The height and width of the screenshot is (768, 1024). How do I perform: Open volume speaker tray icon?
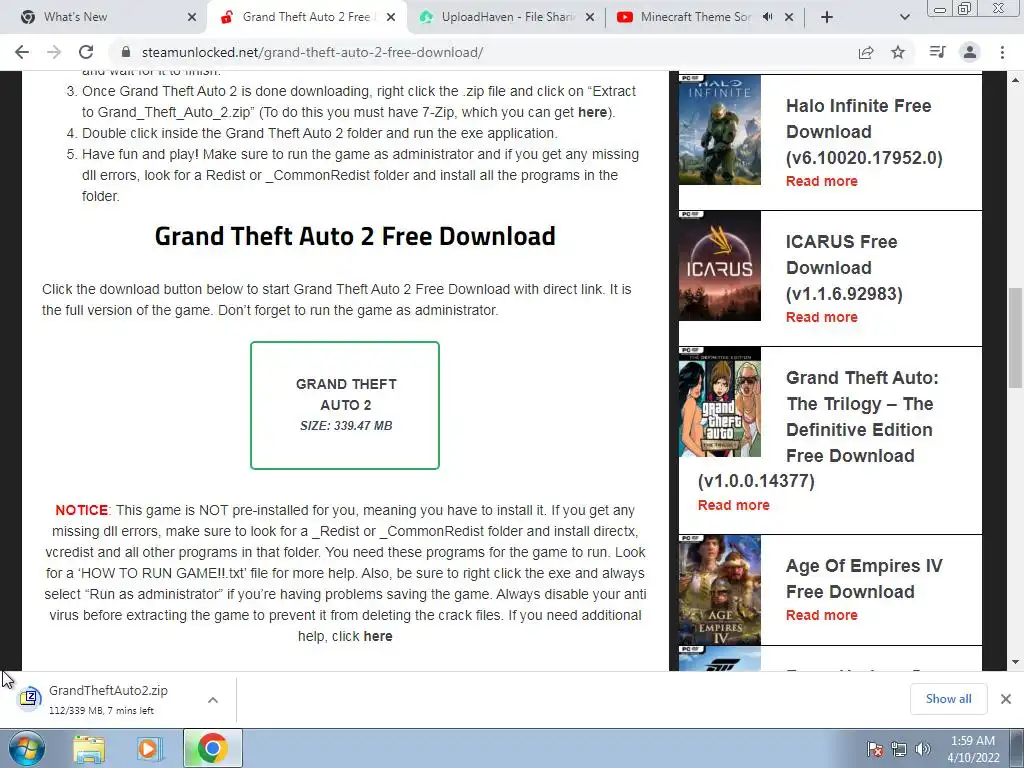922,749
